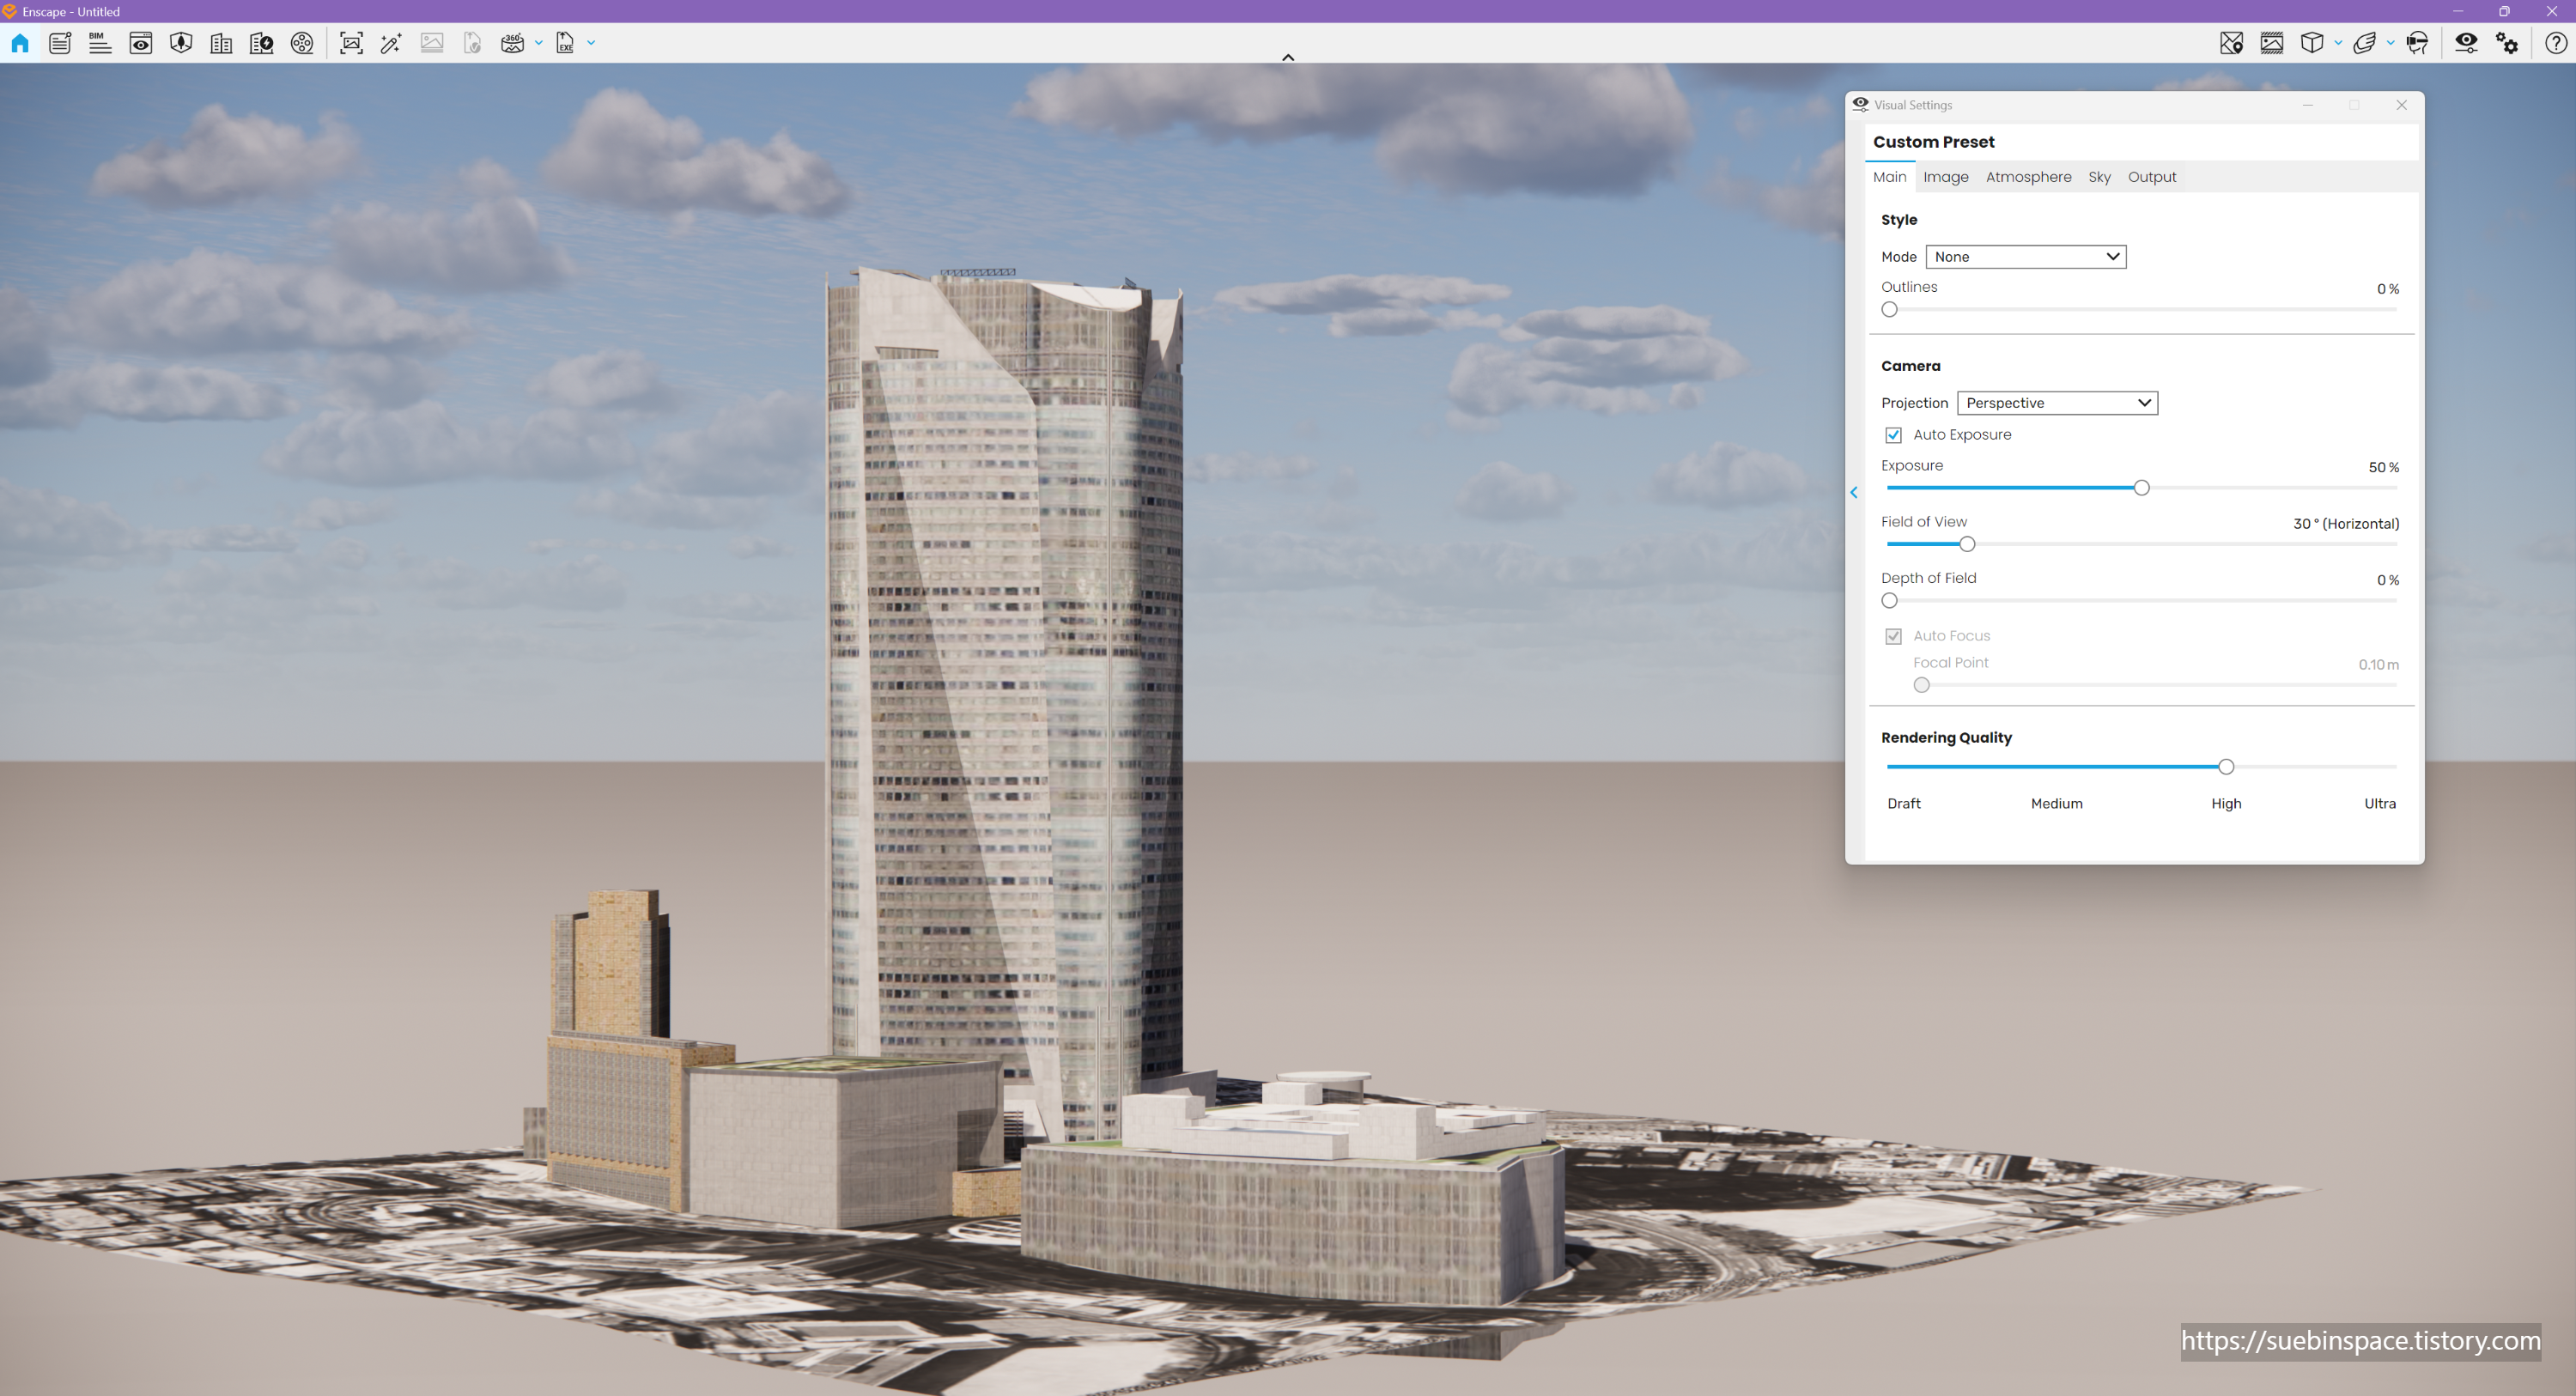
Task: Collapse toolbar using top center chevron
Action: [x=1288, y=57]
